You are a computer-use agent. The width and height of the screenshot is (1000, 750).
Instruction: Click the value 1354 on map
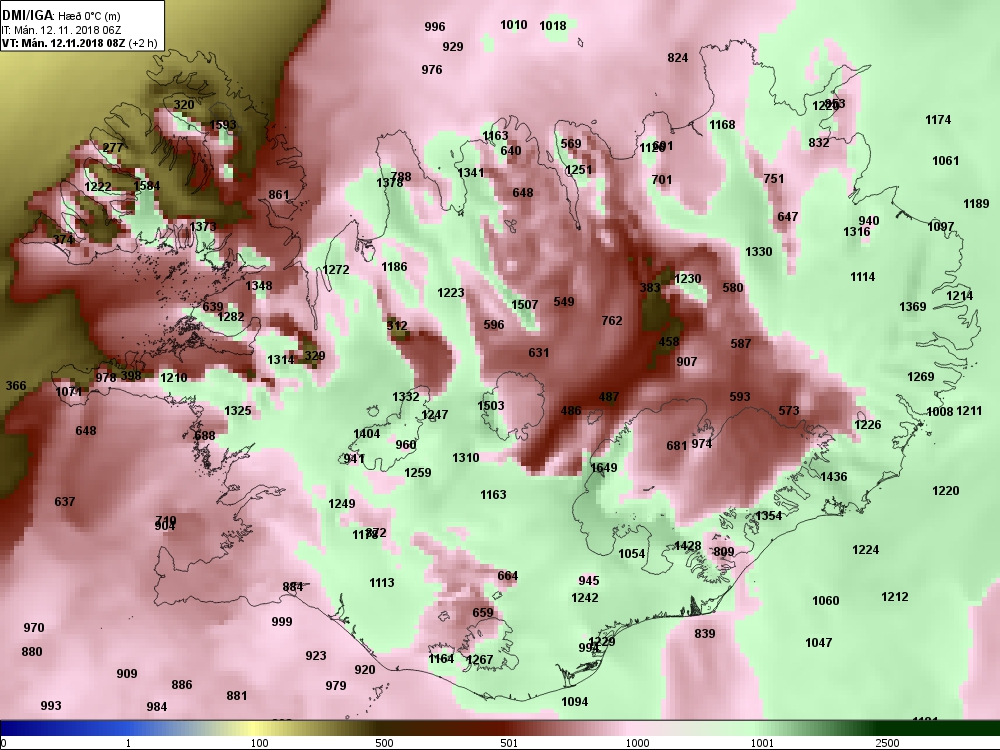(x=768, y=516)
